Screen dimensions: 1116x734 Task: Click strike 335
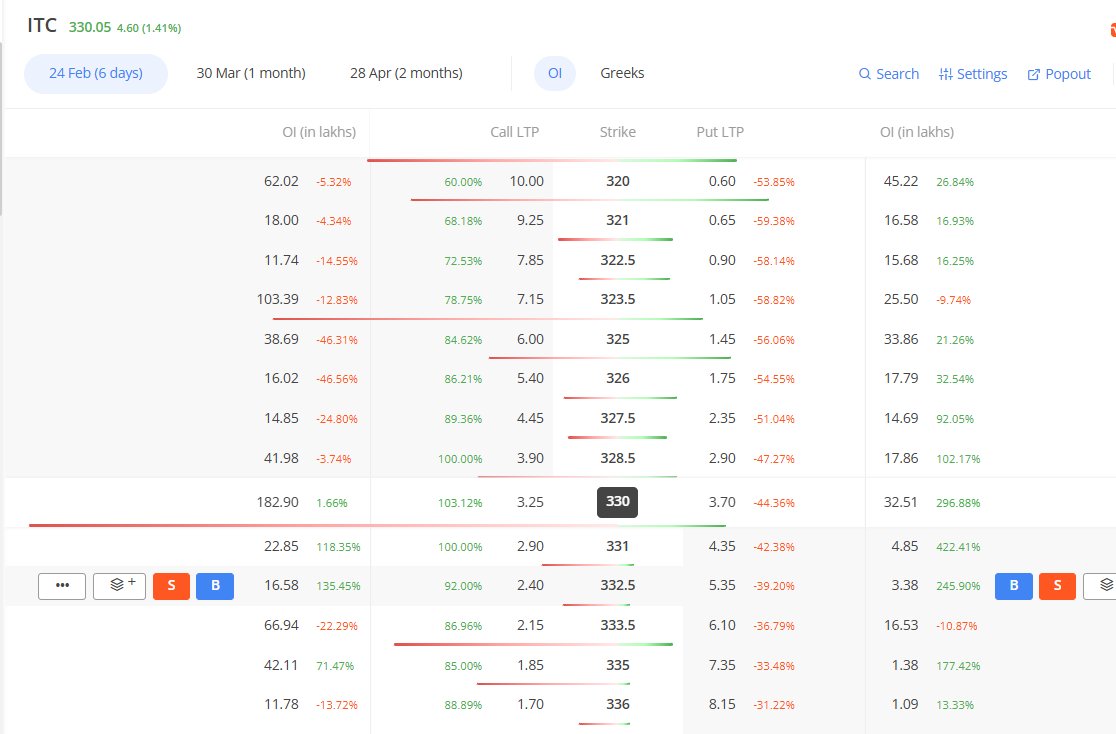click(x=618, y=666)
